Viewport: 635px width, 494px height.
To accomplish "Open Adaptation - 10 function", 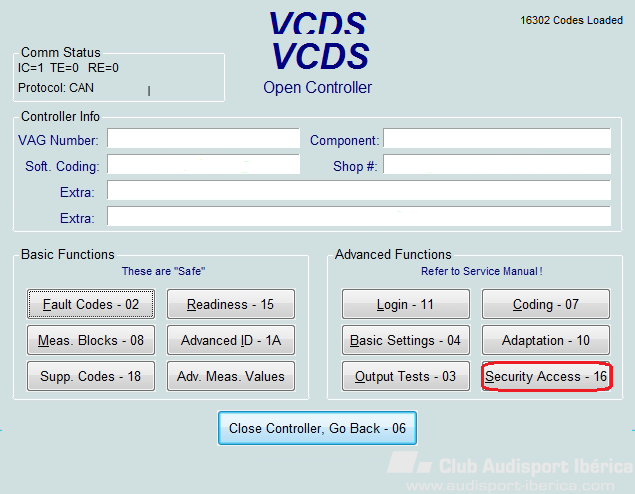I will coord(546,340).
